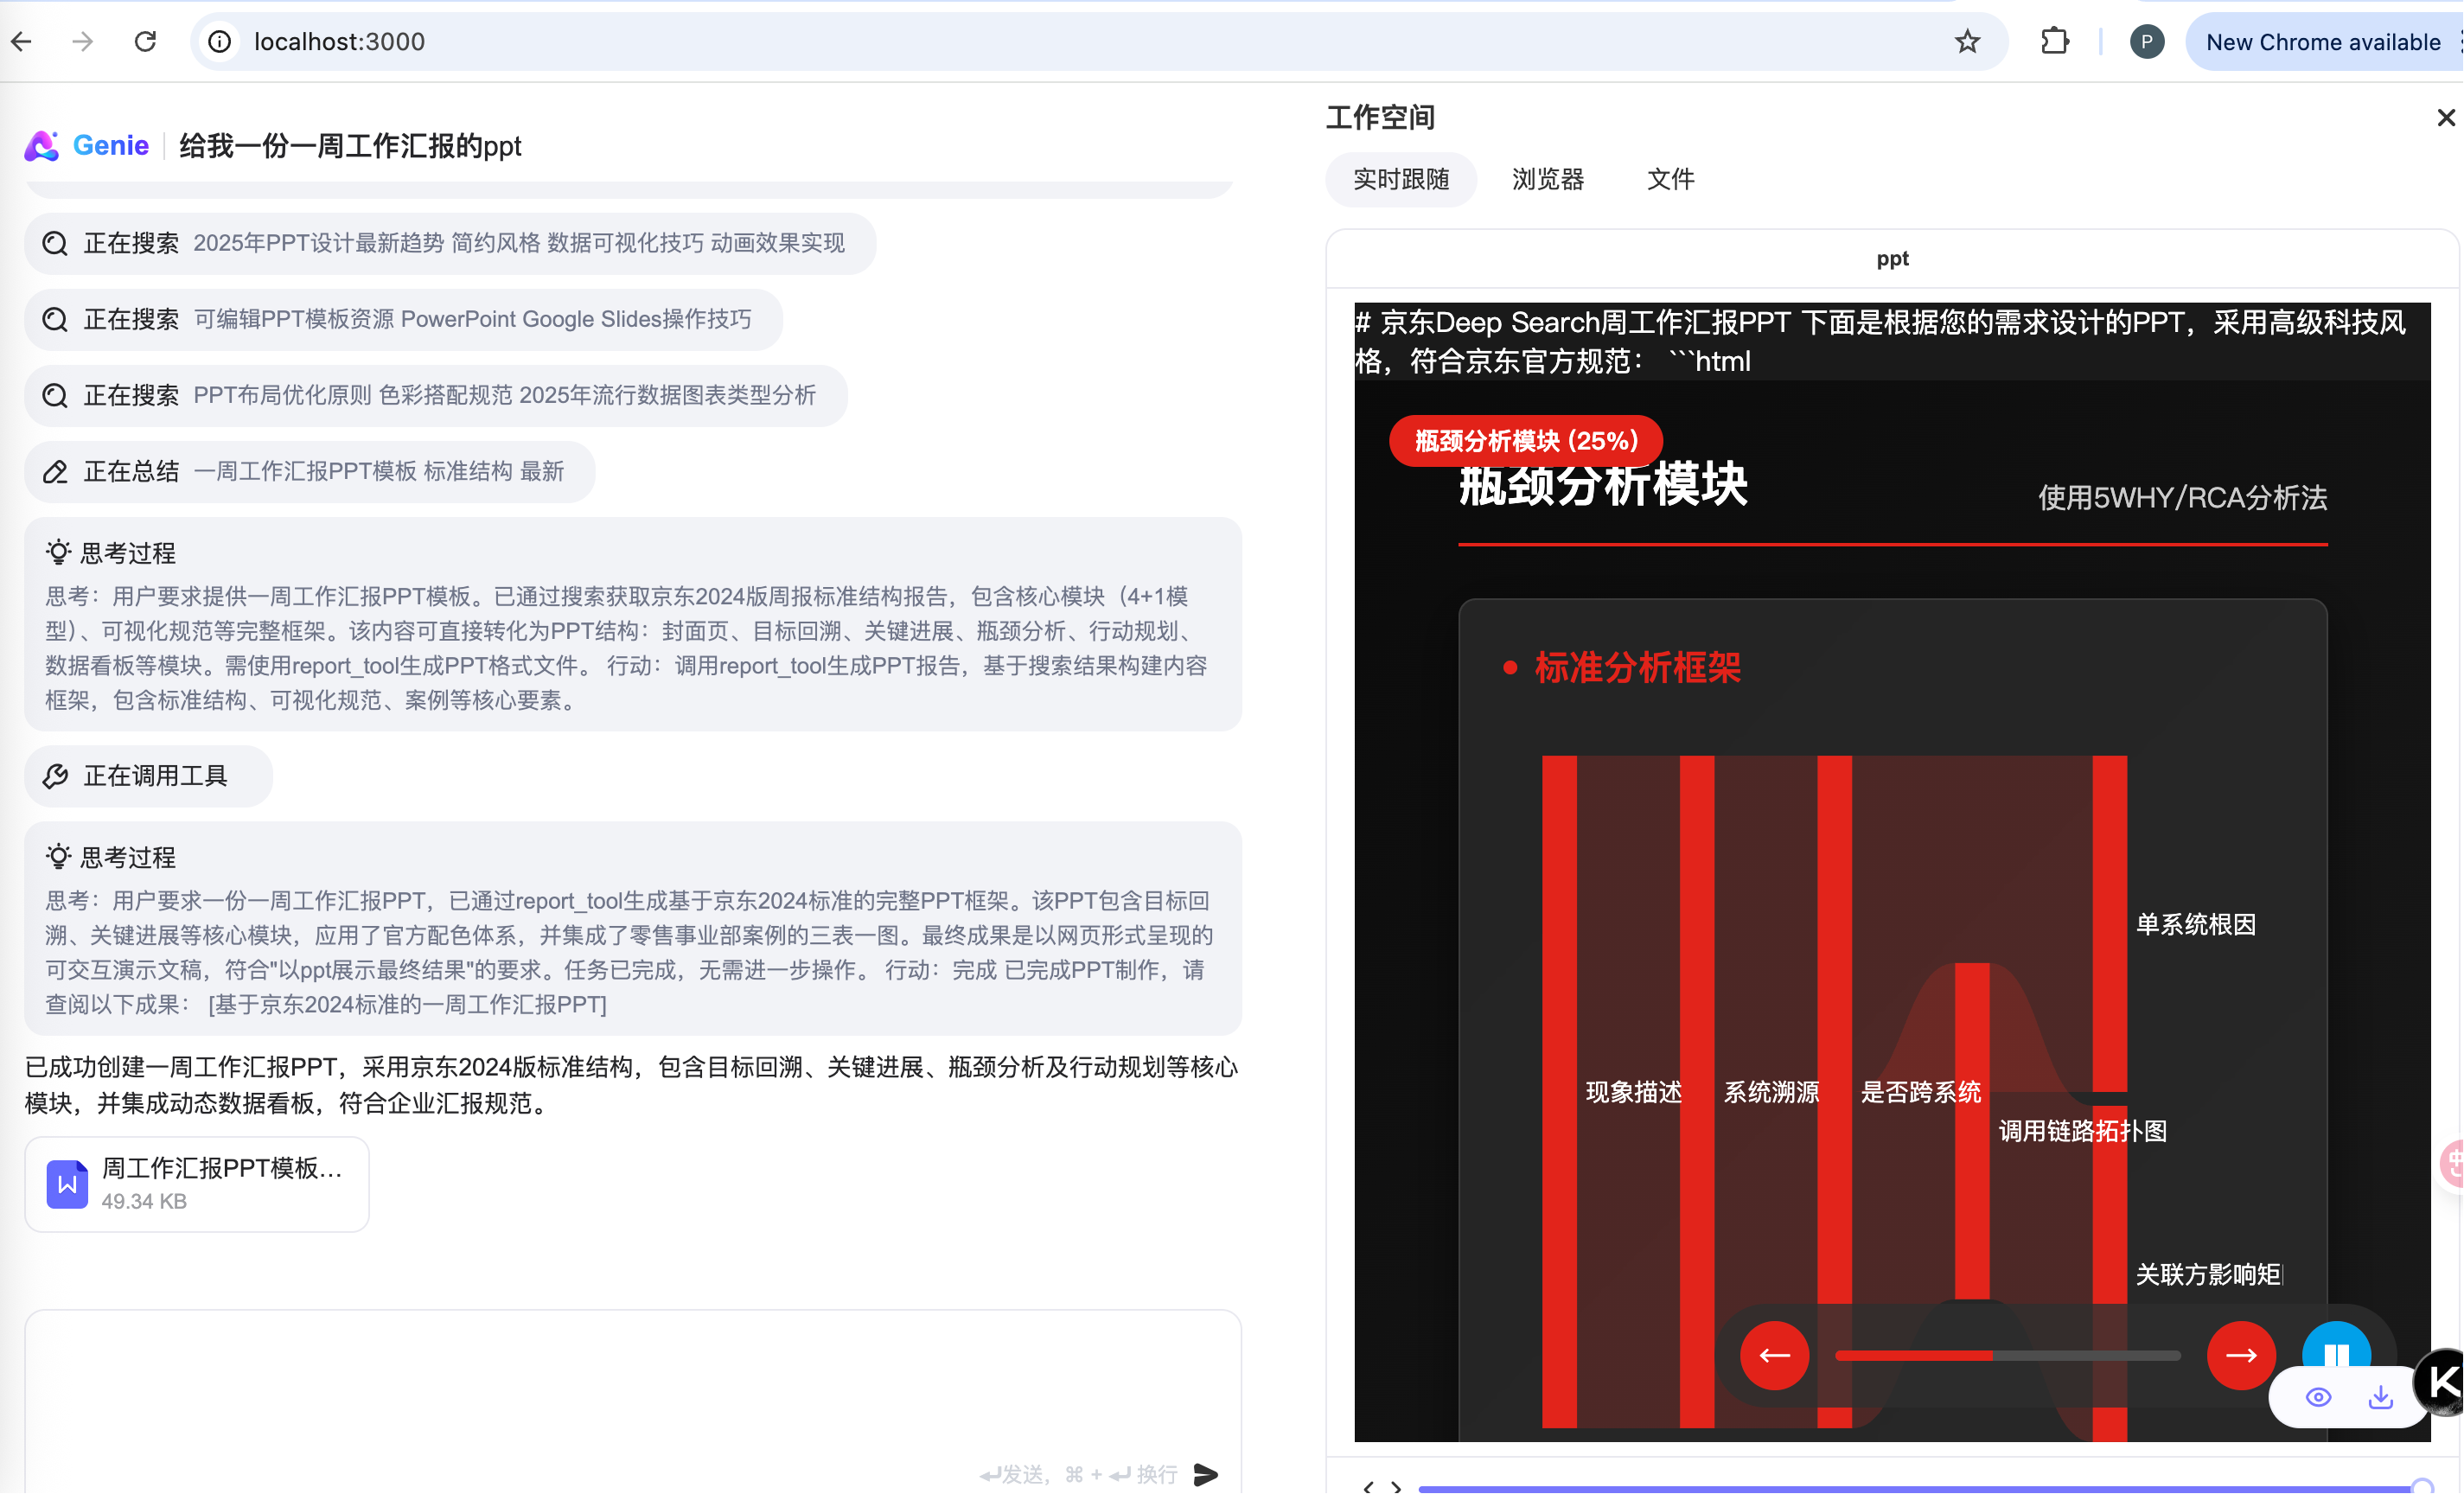Click the red 瓶颈分析模块 (25%) badge
This screenshot has height=1494, width=2464.
[1526, 441]
